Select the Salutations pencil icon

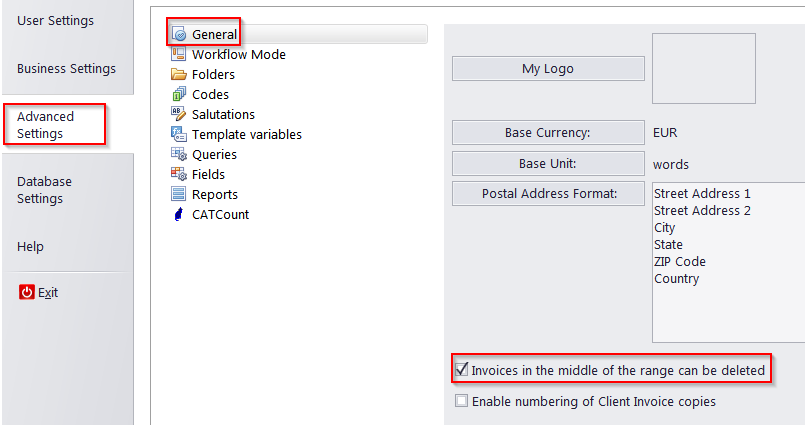click(x=178, y=113)
